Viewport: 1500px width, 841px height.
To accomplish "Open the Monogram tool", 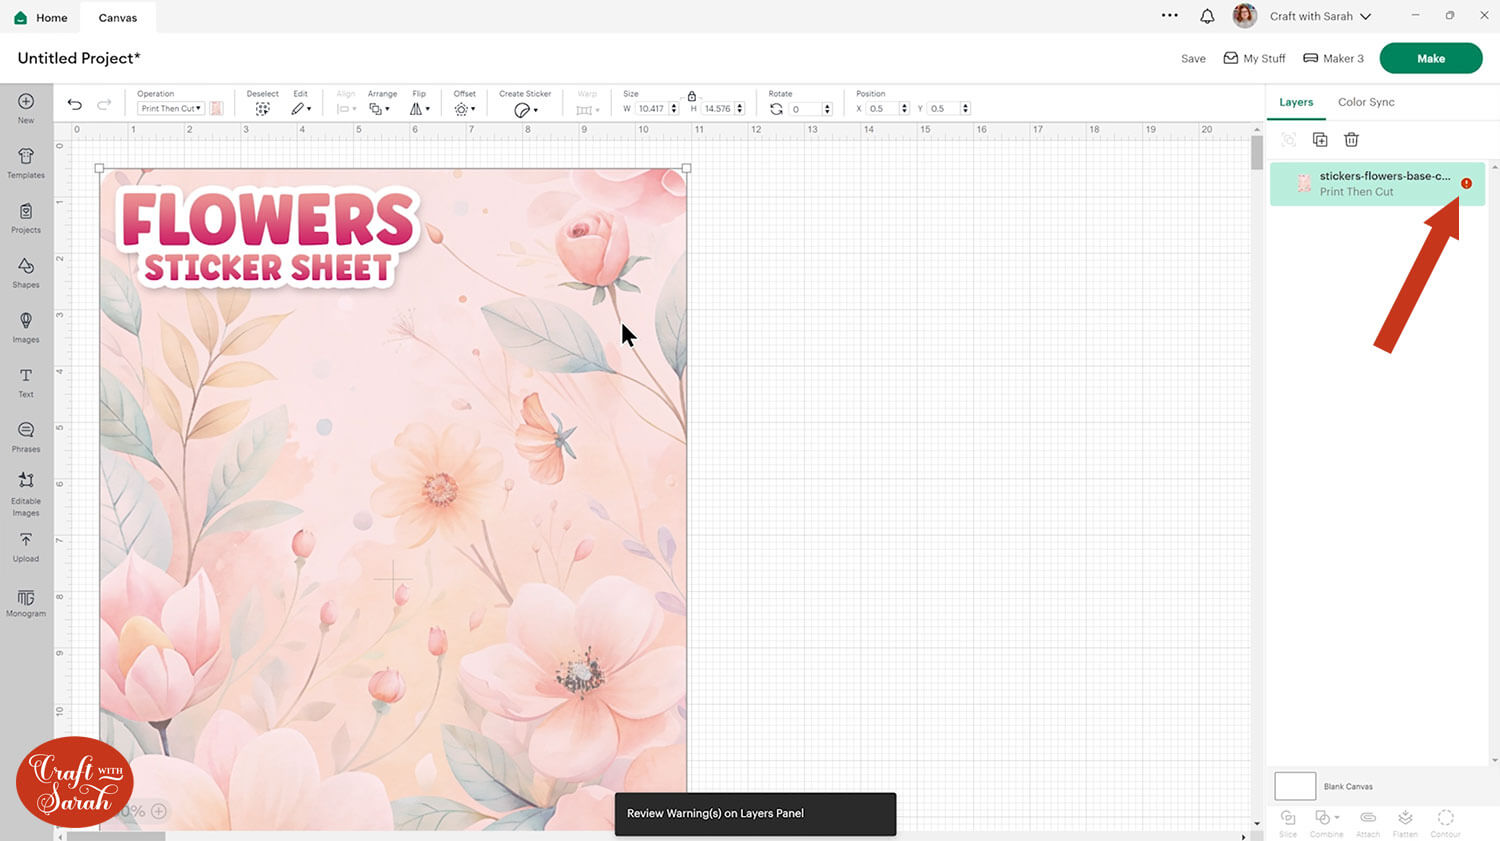I will tap(26, 601).
